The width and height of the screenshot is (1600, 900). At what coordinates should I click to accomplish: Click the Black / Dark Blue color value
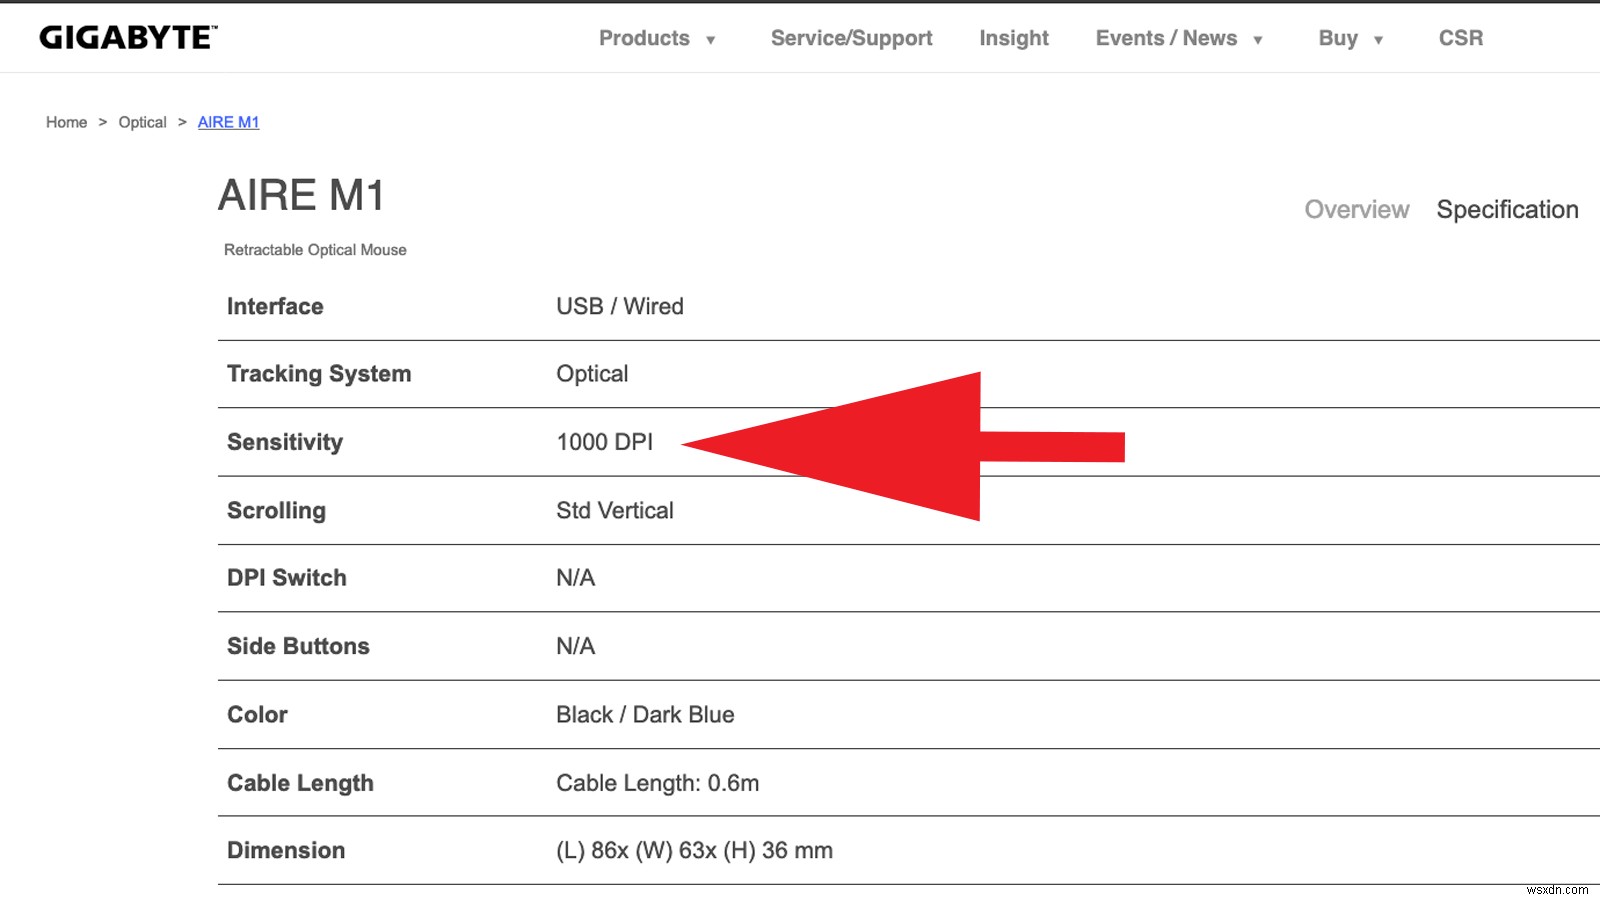pyautogui.click(x=645, y=714)
